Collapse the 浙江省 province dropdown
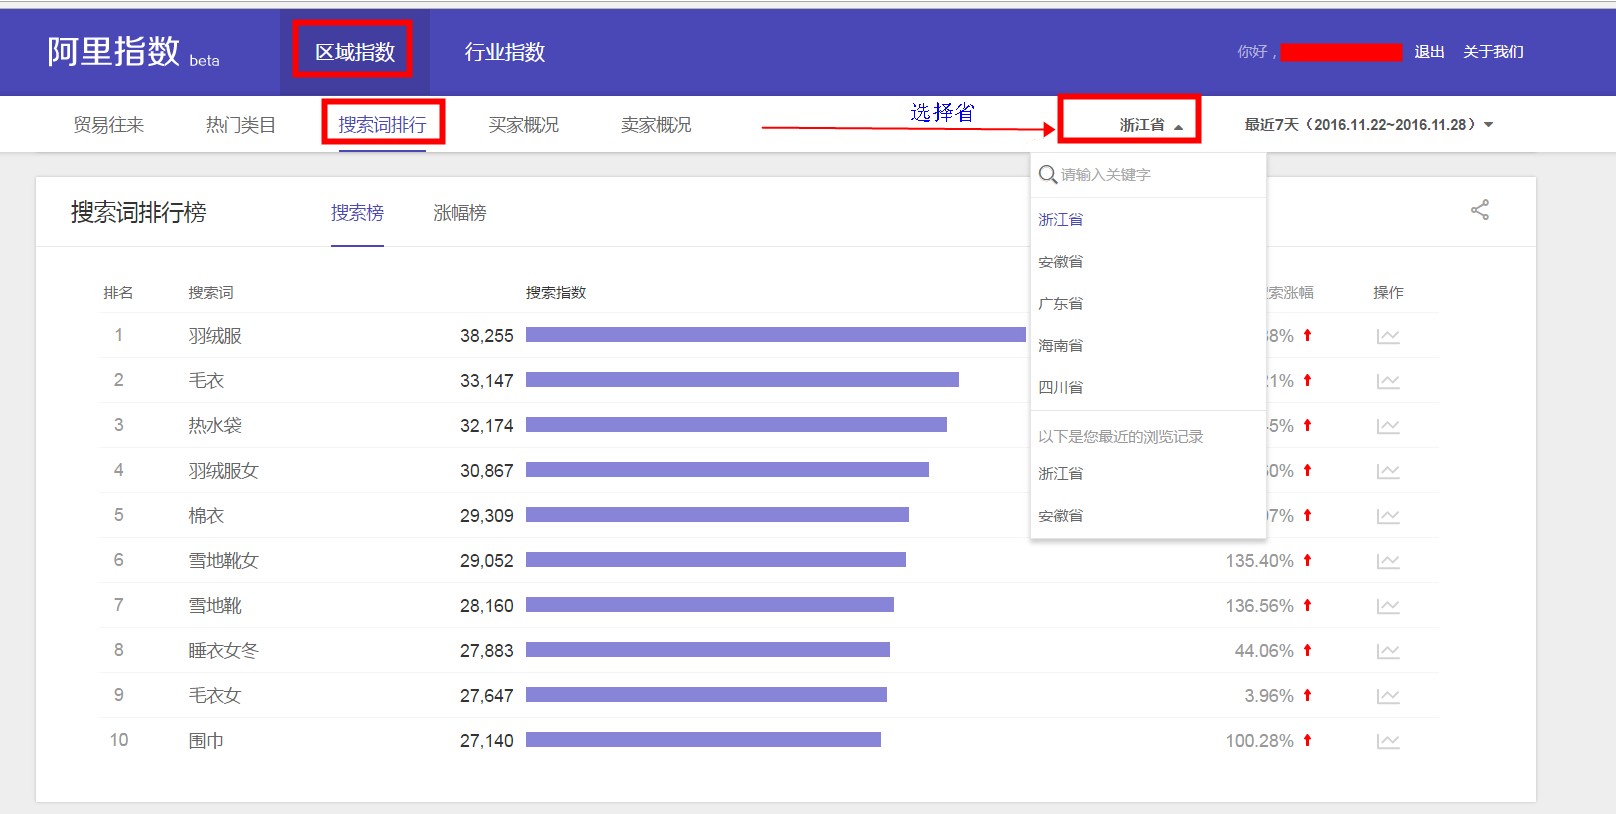 (1151, 125)
